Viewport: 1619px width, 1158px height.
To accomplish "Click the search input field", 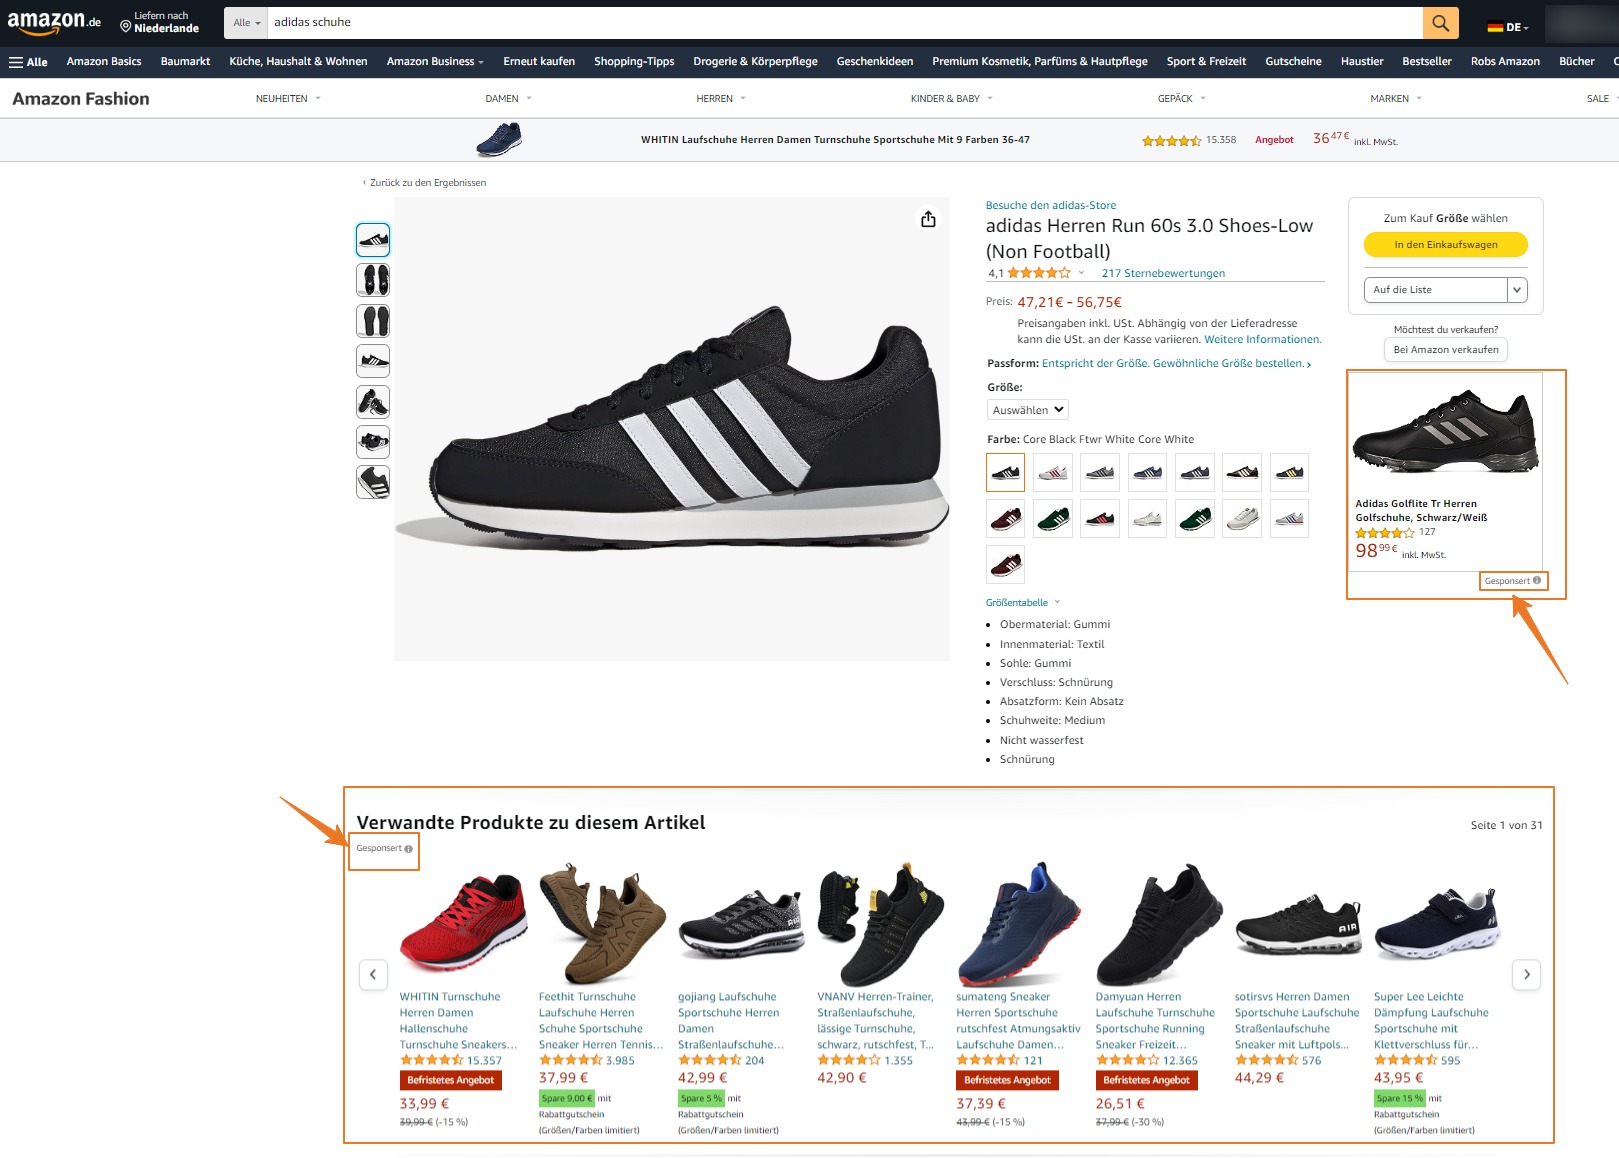I will point(845,22).
